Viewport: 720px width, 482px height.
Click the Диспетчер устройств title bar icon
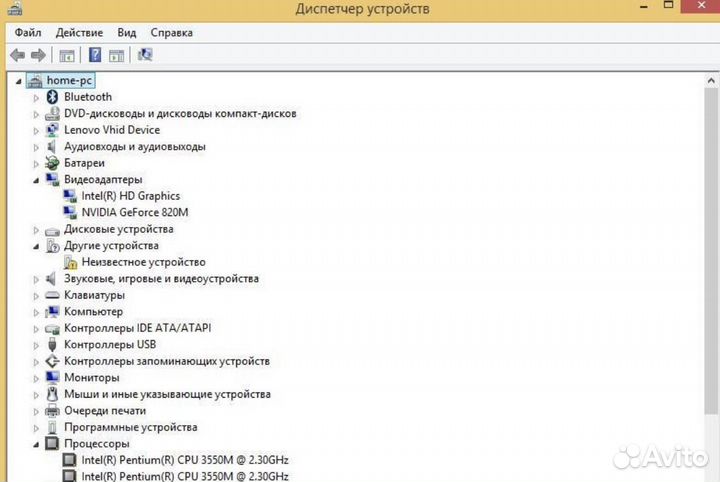pos(15,8)
